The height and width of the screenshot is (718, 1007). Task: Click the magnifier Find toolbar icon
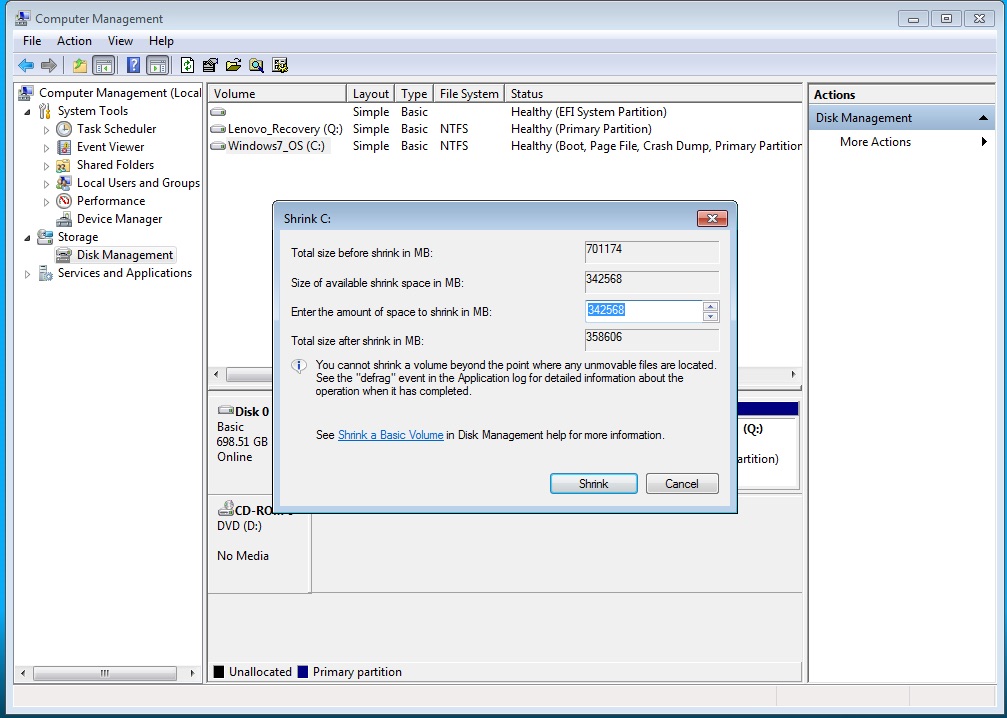pyautogui.click(x=256, y=65)
